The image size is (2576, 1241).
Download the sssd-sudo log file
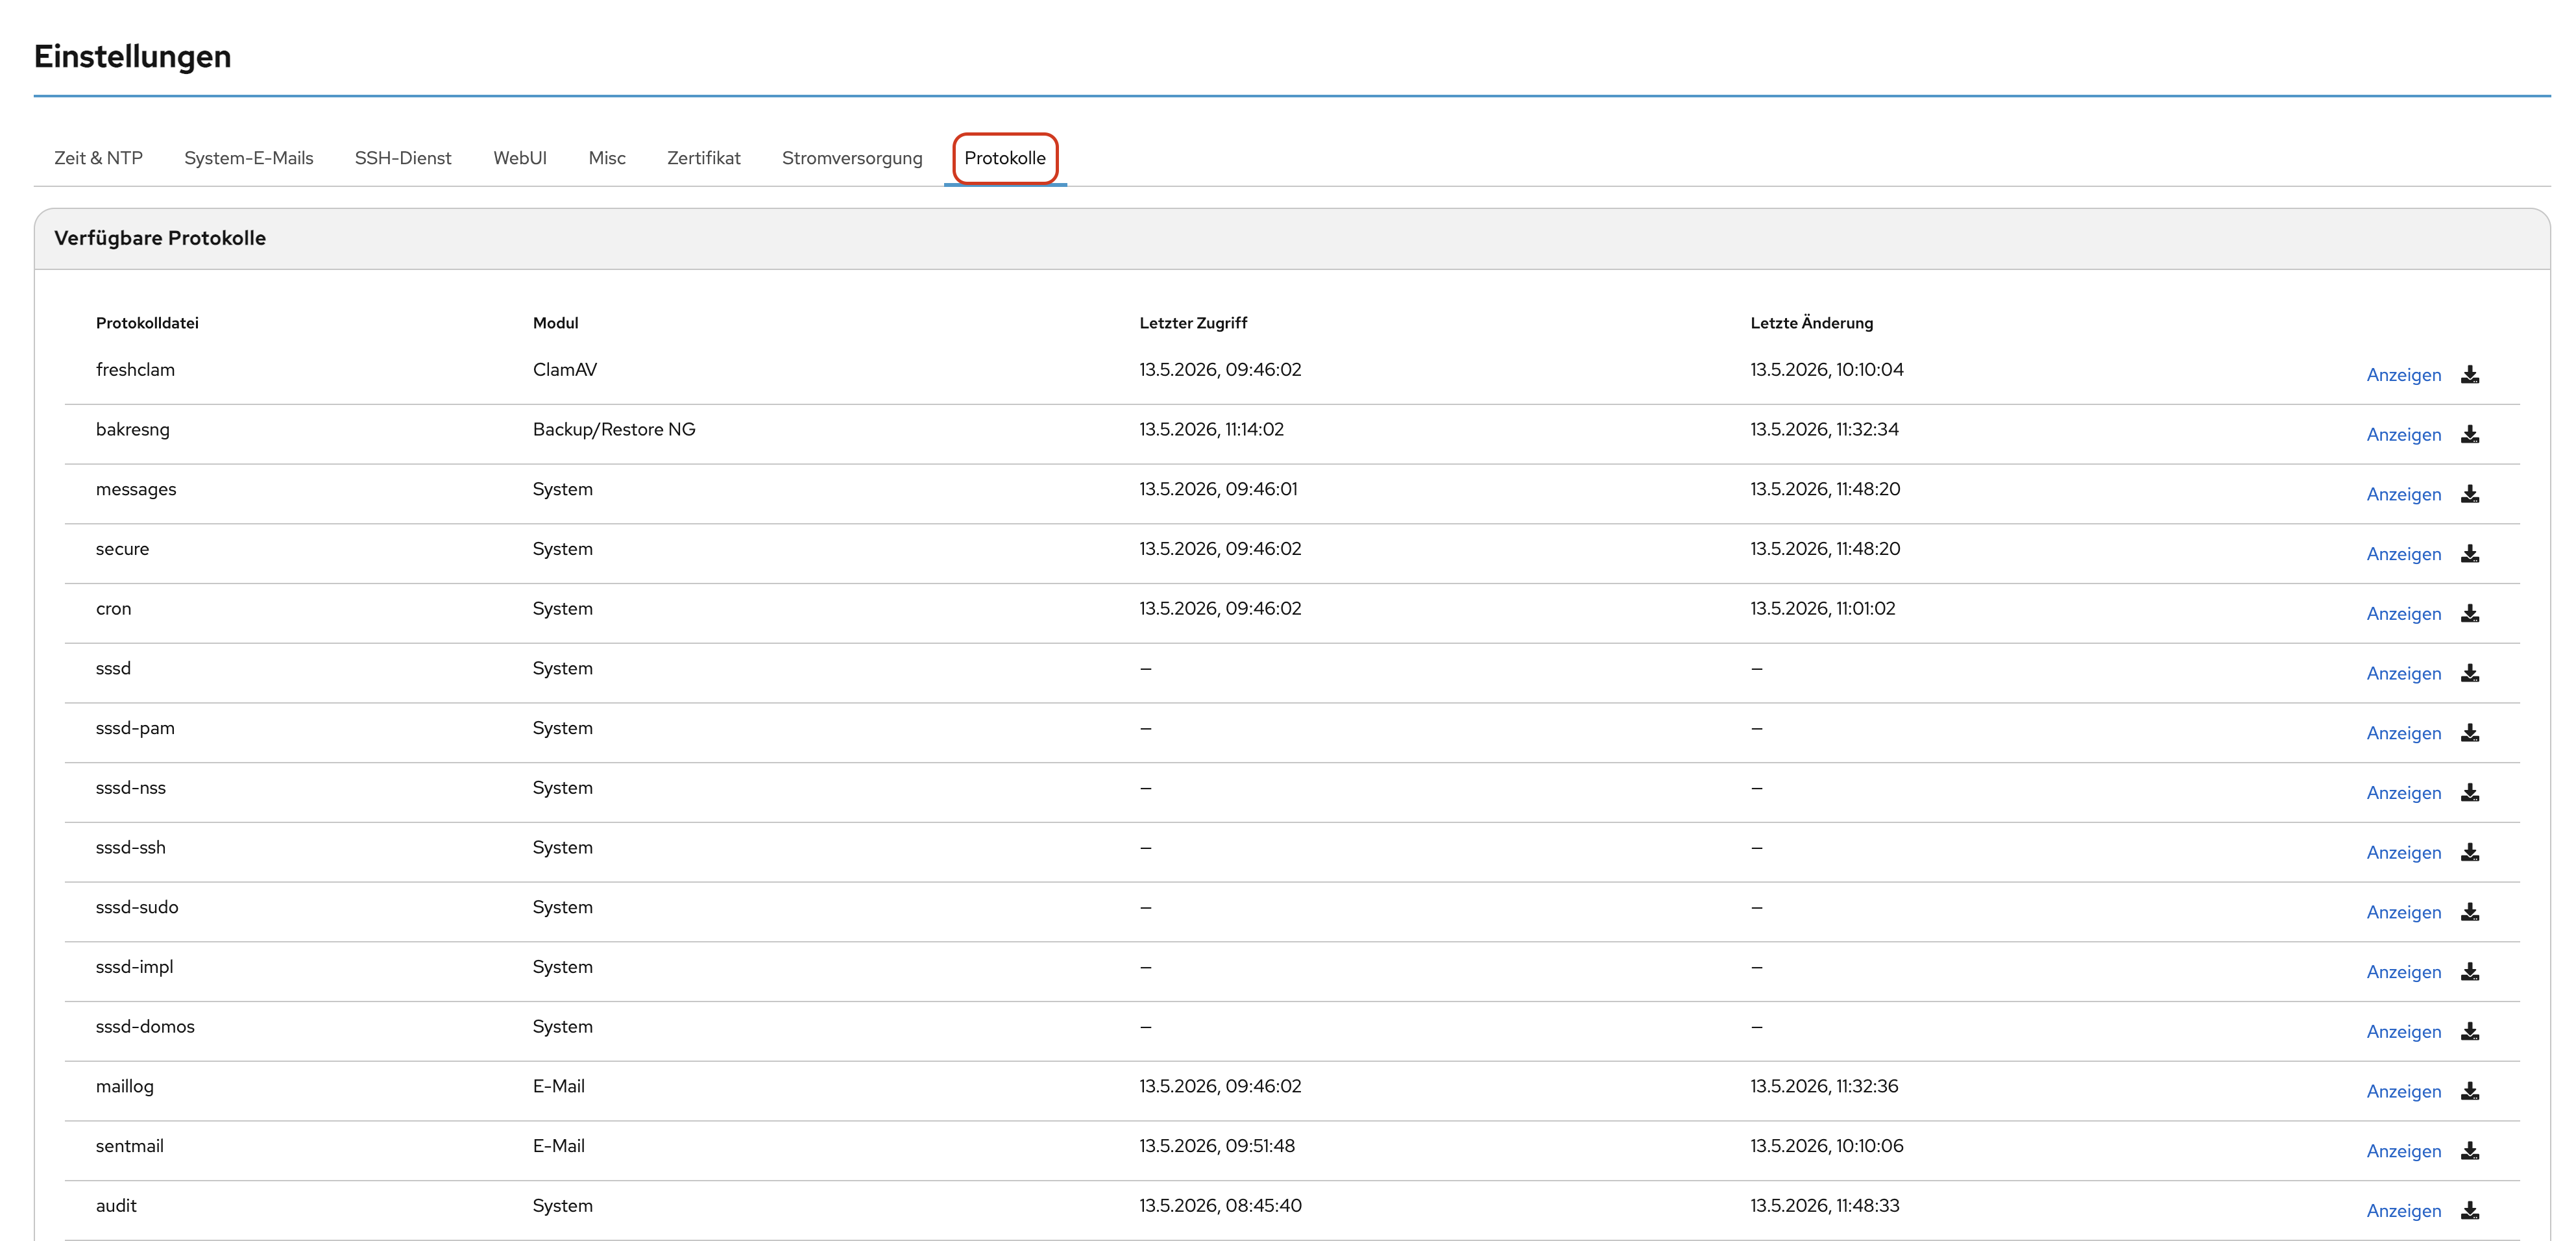pyautogui.click(x=2469, y=912)
